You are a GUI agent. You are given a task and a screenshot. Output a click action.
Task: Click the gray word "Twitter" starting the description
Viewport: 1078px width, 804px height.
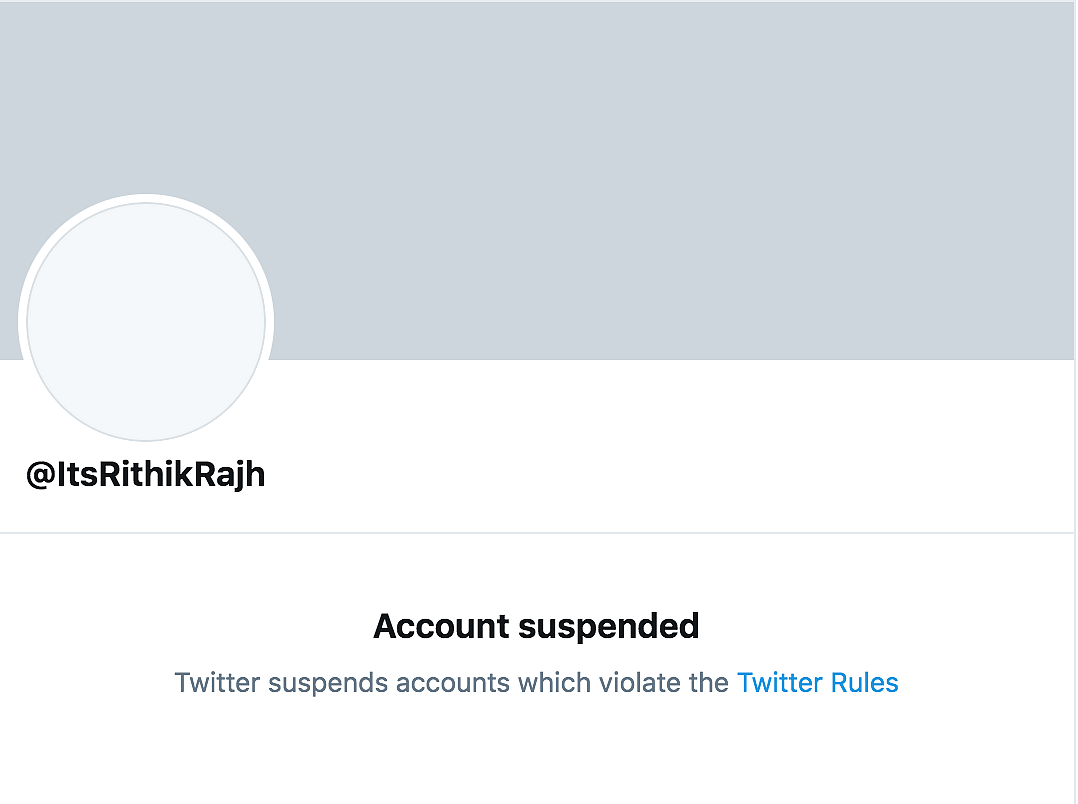pyautogui.click(x=217, y=683)
